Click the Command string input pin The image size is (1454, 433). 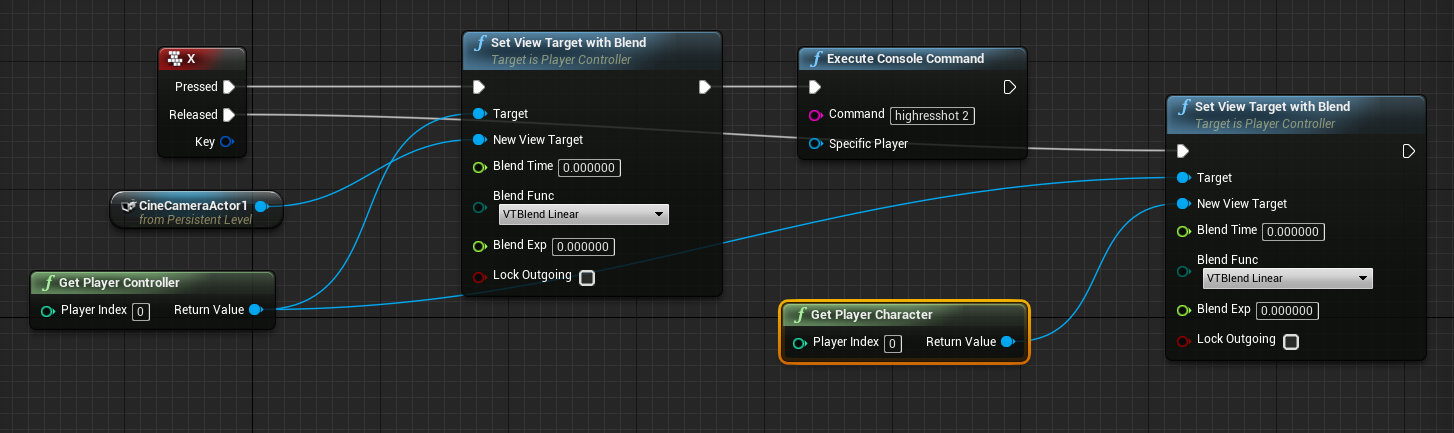pyautogui.click(x=816, y=115)
